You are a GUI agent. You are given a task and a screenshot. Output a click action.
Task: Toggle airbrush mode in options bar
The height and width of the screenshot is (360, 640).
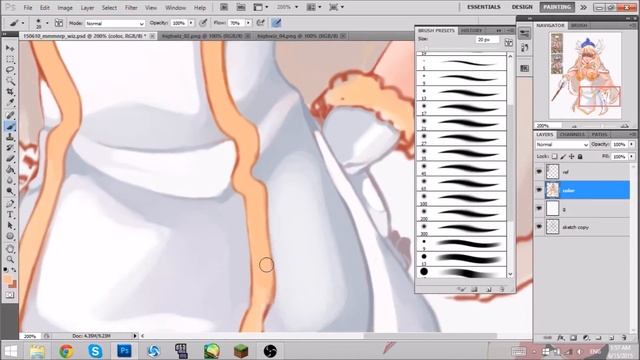tap(260, 23)
